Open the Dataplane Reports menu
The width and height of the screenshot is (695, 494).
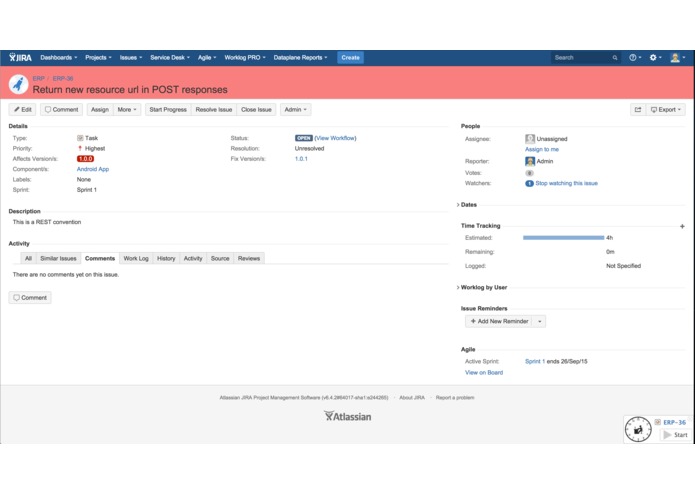coord(300,58)
